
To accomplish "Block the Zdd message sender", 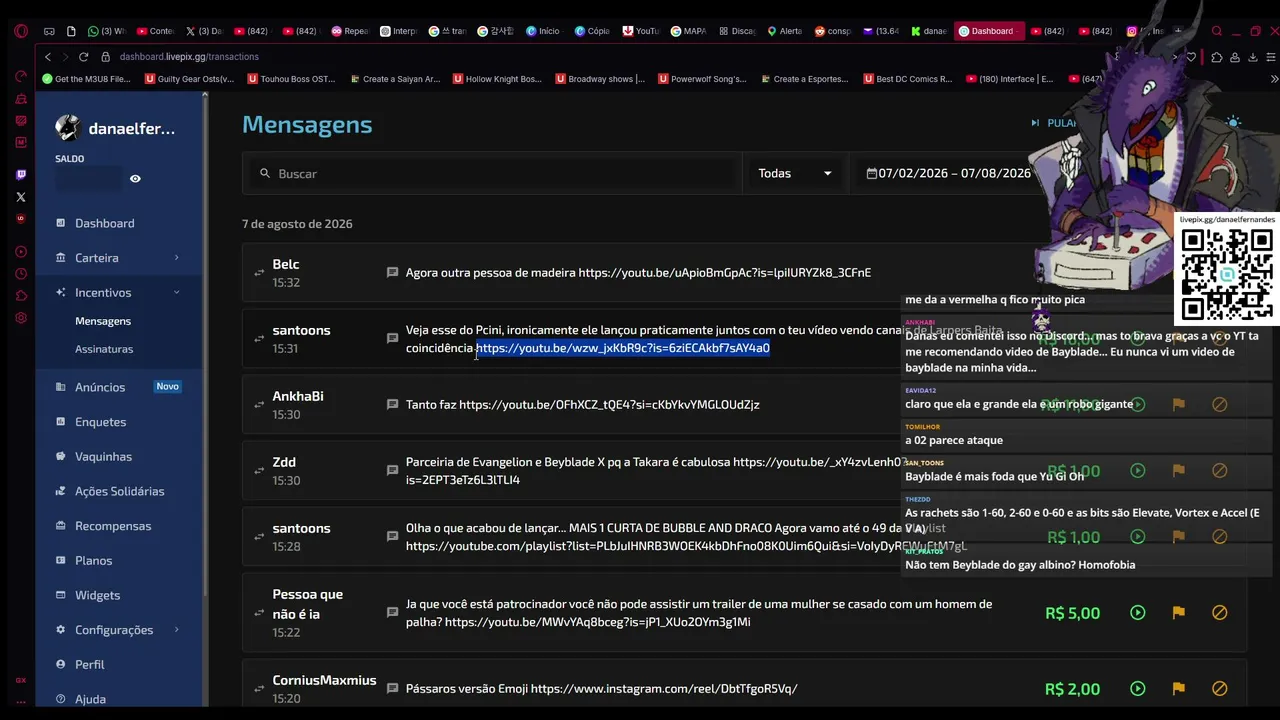I will (1219, 470).
